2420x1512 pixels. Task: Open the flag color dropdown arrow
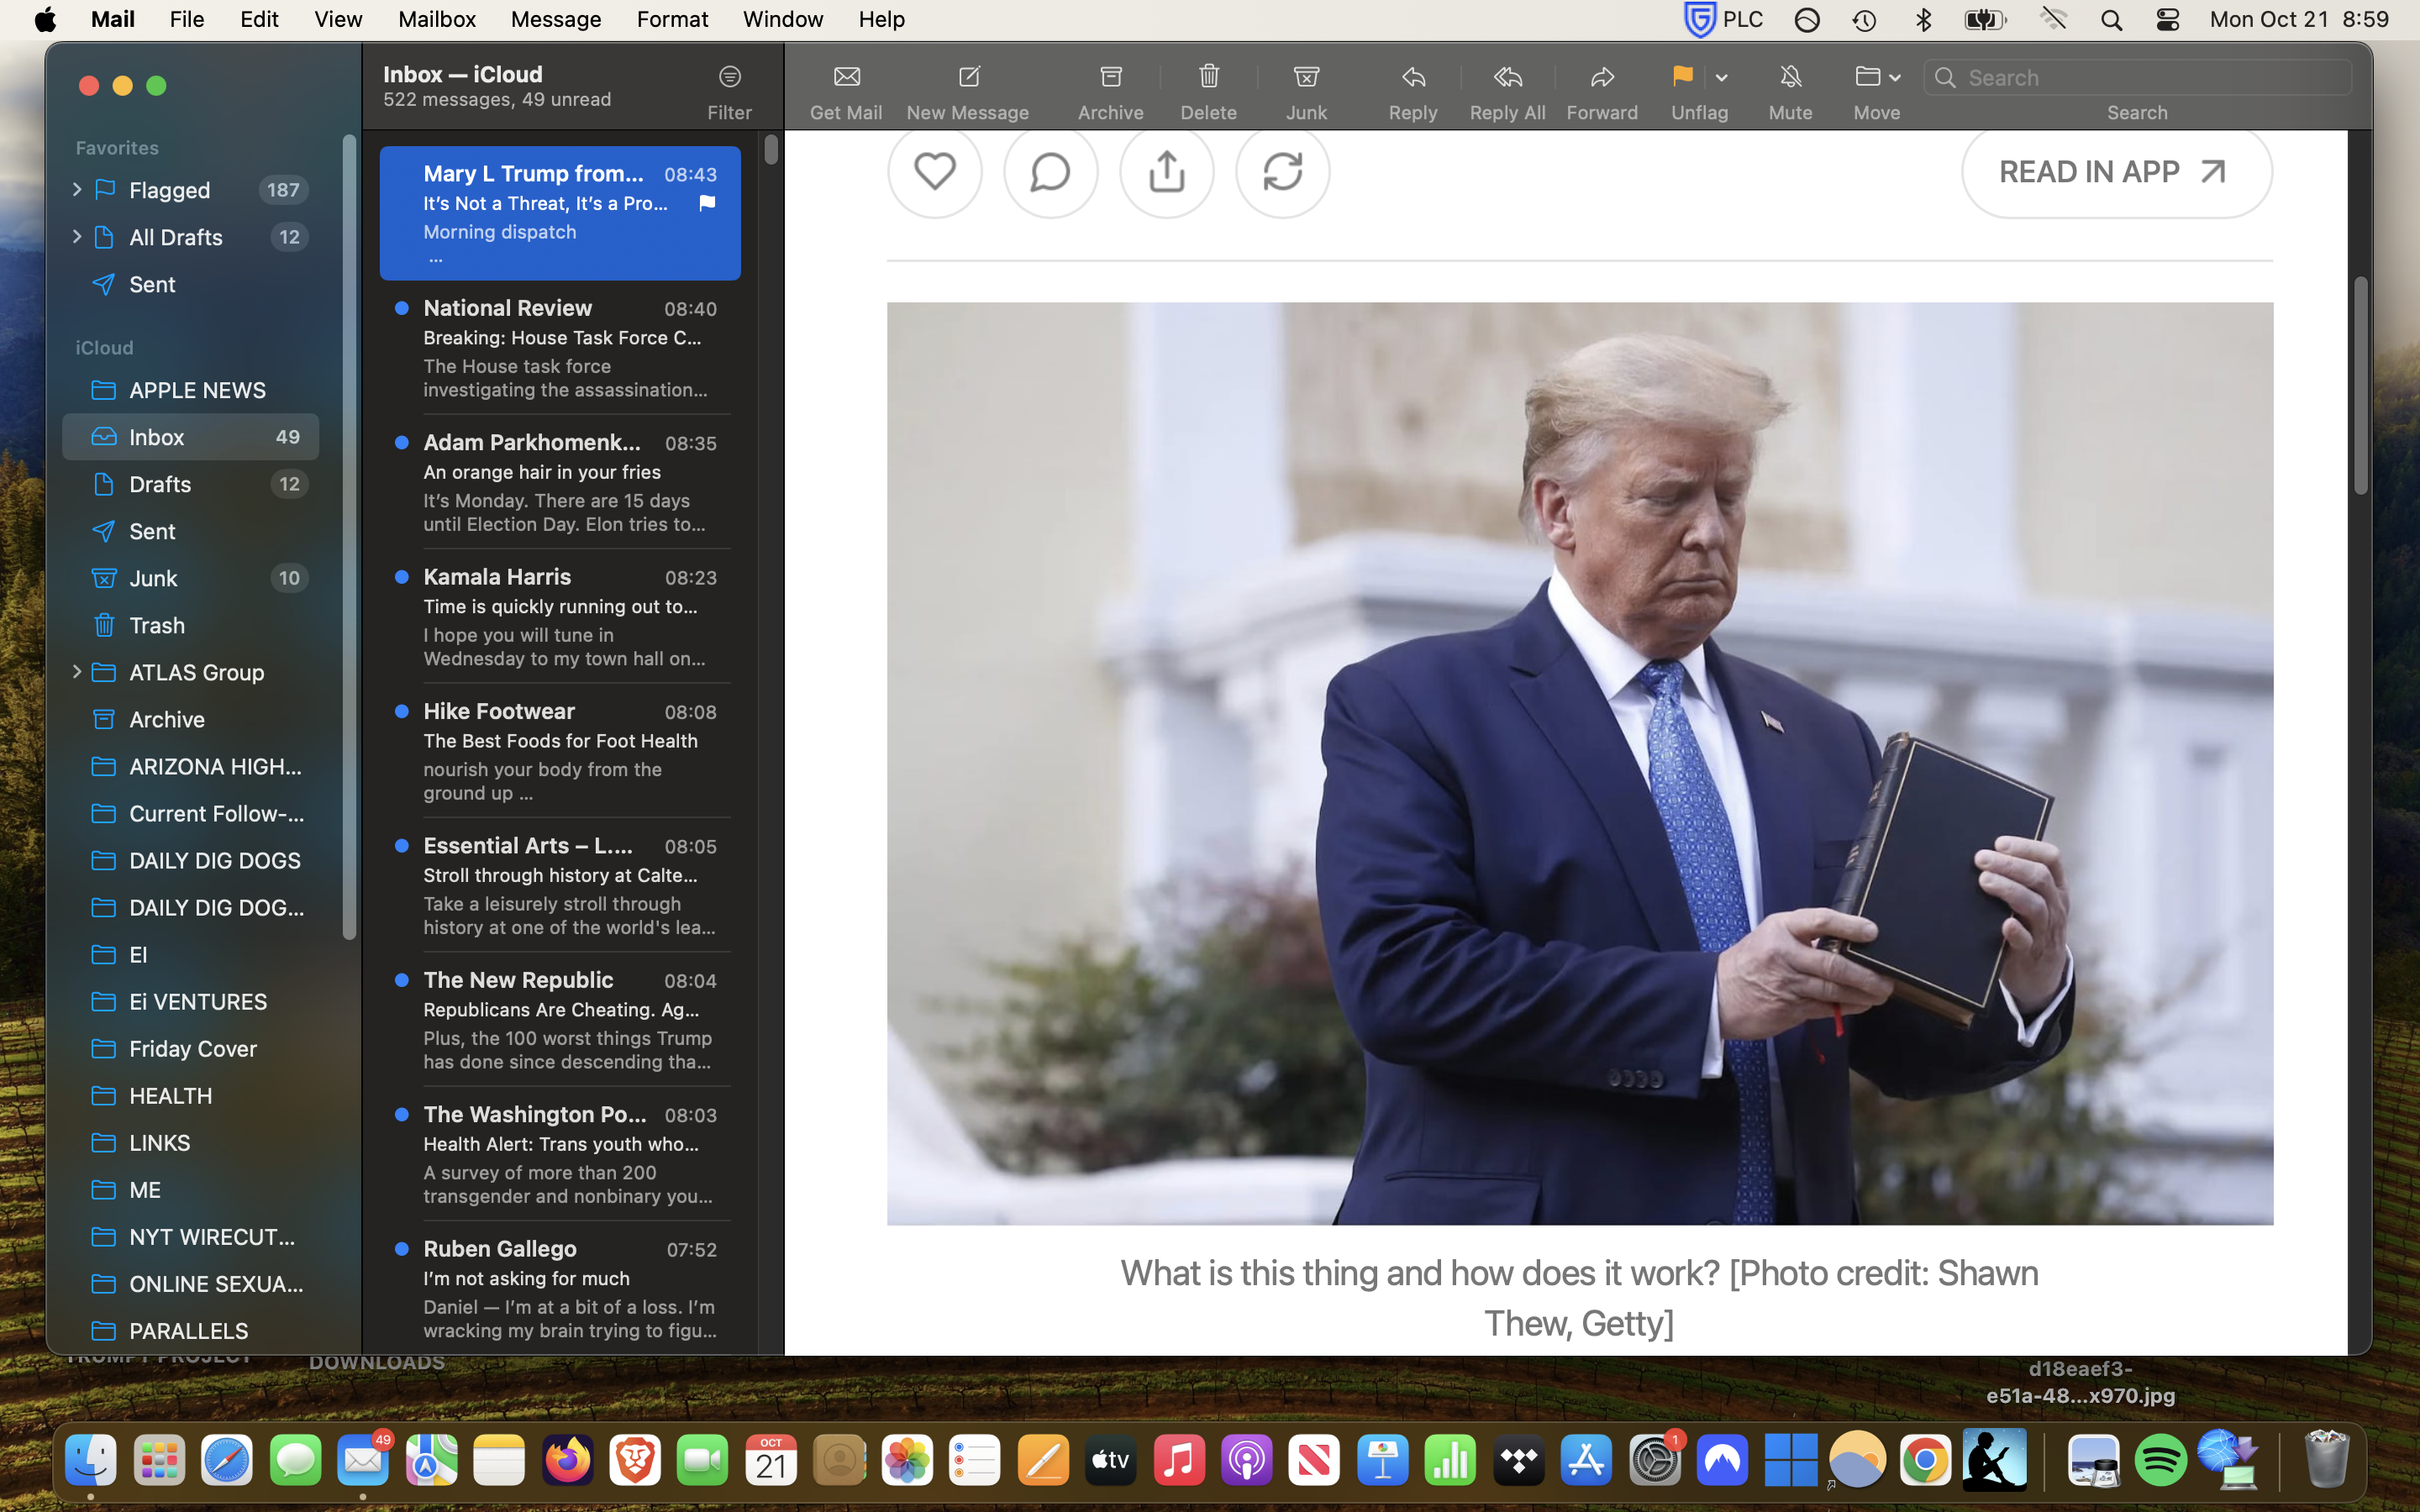(x=1721, y=78)
